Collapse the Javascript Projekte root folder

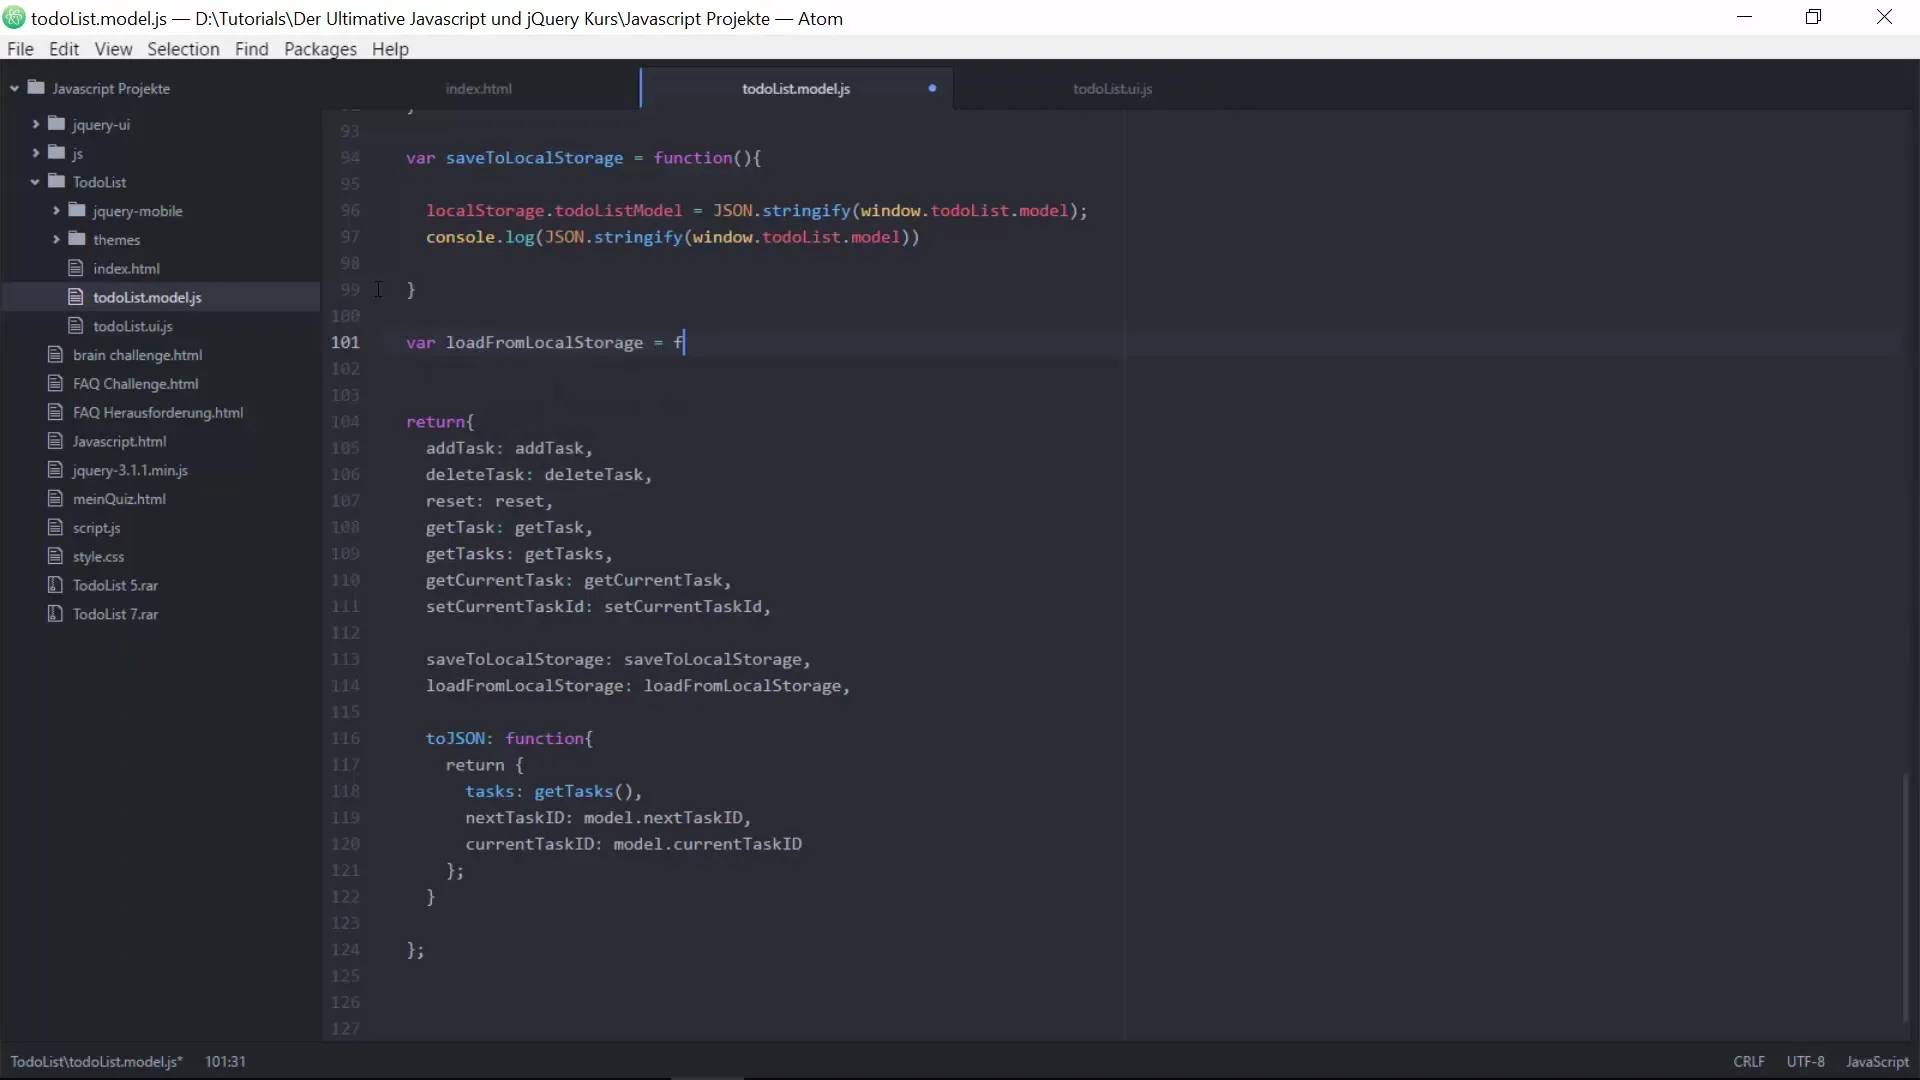click(x=15, y=88)
